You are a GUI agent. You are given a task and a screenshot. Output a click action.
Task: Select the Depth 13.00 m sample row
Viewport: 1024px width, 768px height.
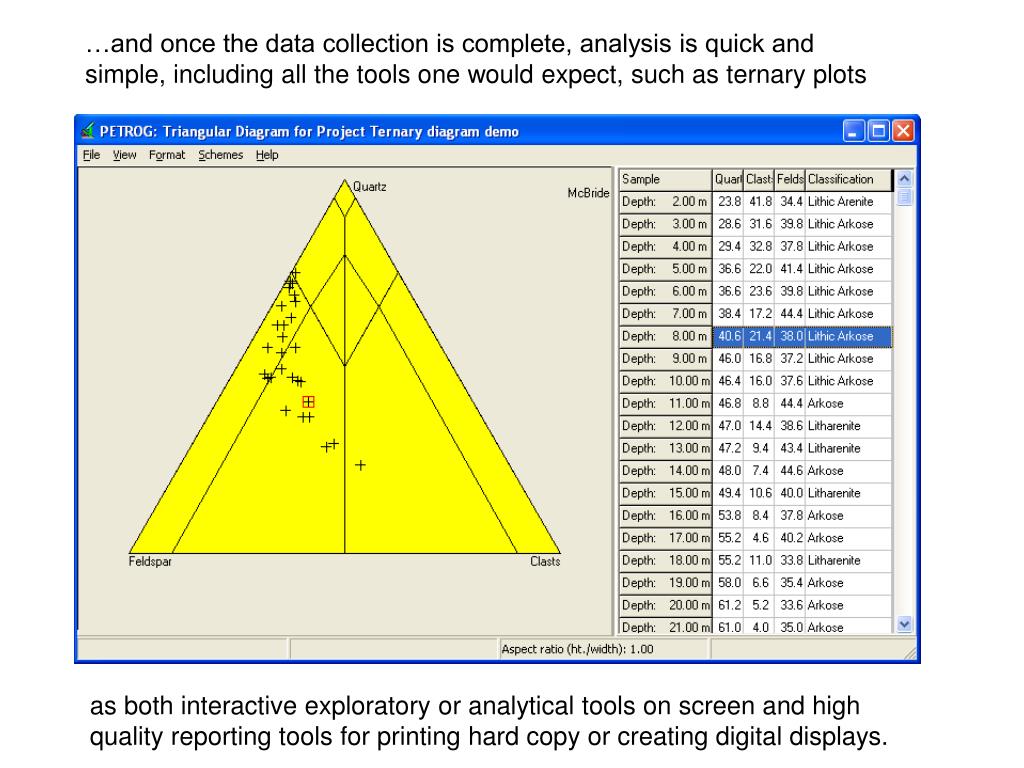[x=755, y=448]
